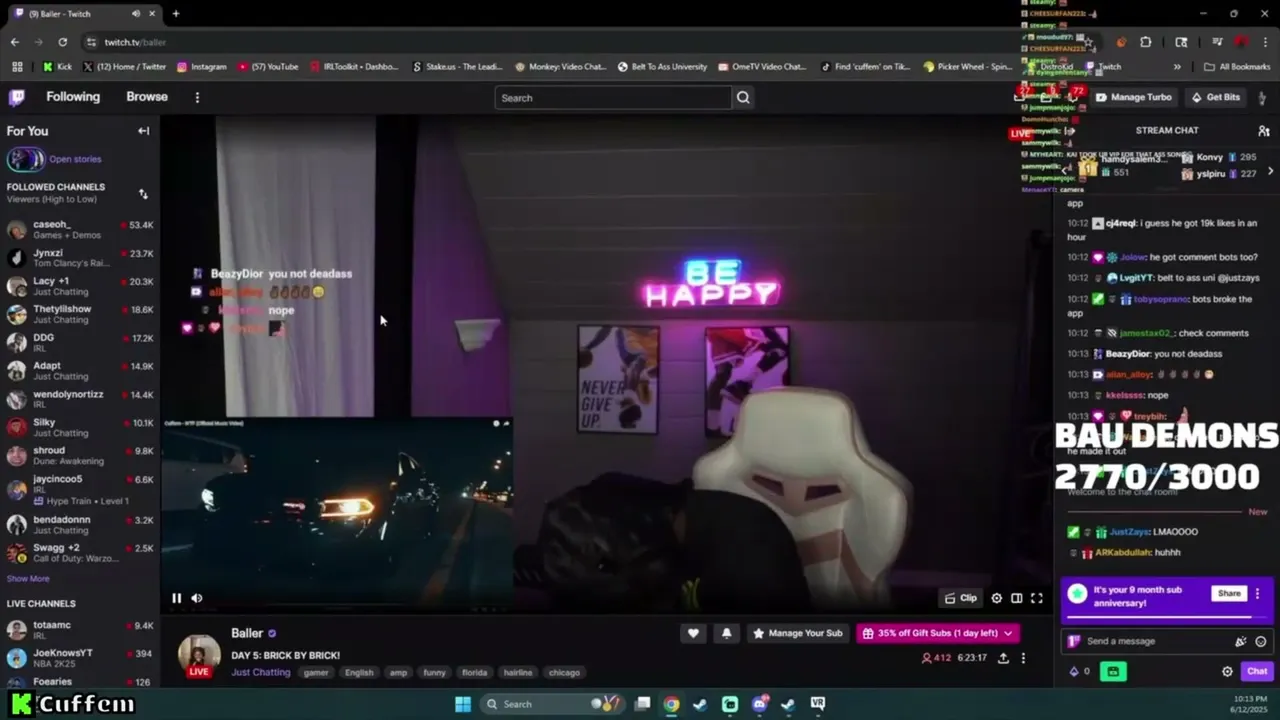Change followed channels sort order
The height and width of the screenshot is (720, 1280).
143,194
